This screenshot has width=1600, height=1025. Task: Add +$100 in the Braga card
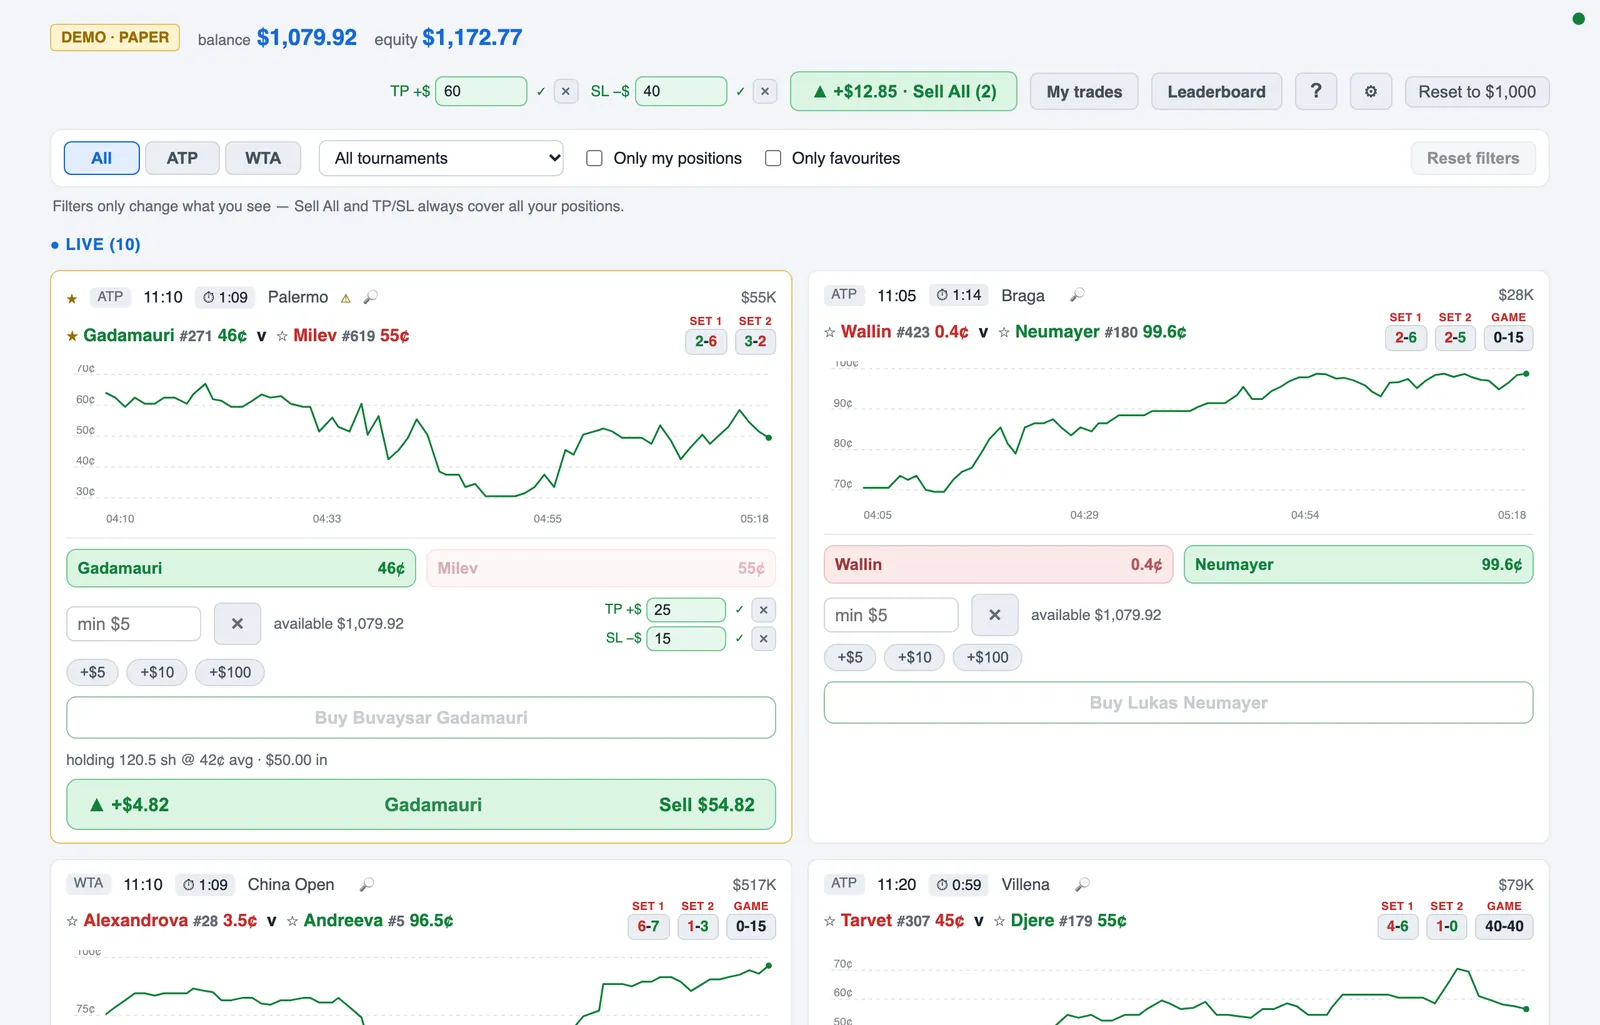point(987,657)
